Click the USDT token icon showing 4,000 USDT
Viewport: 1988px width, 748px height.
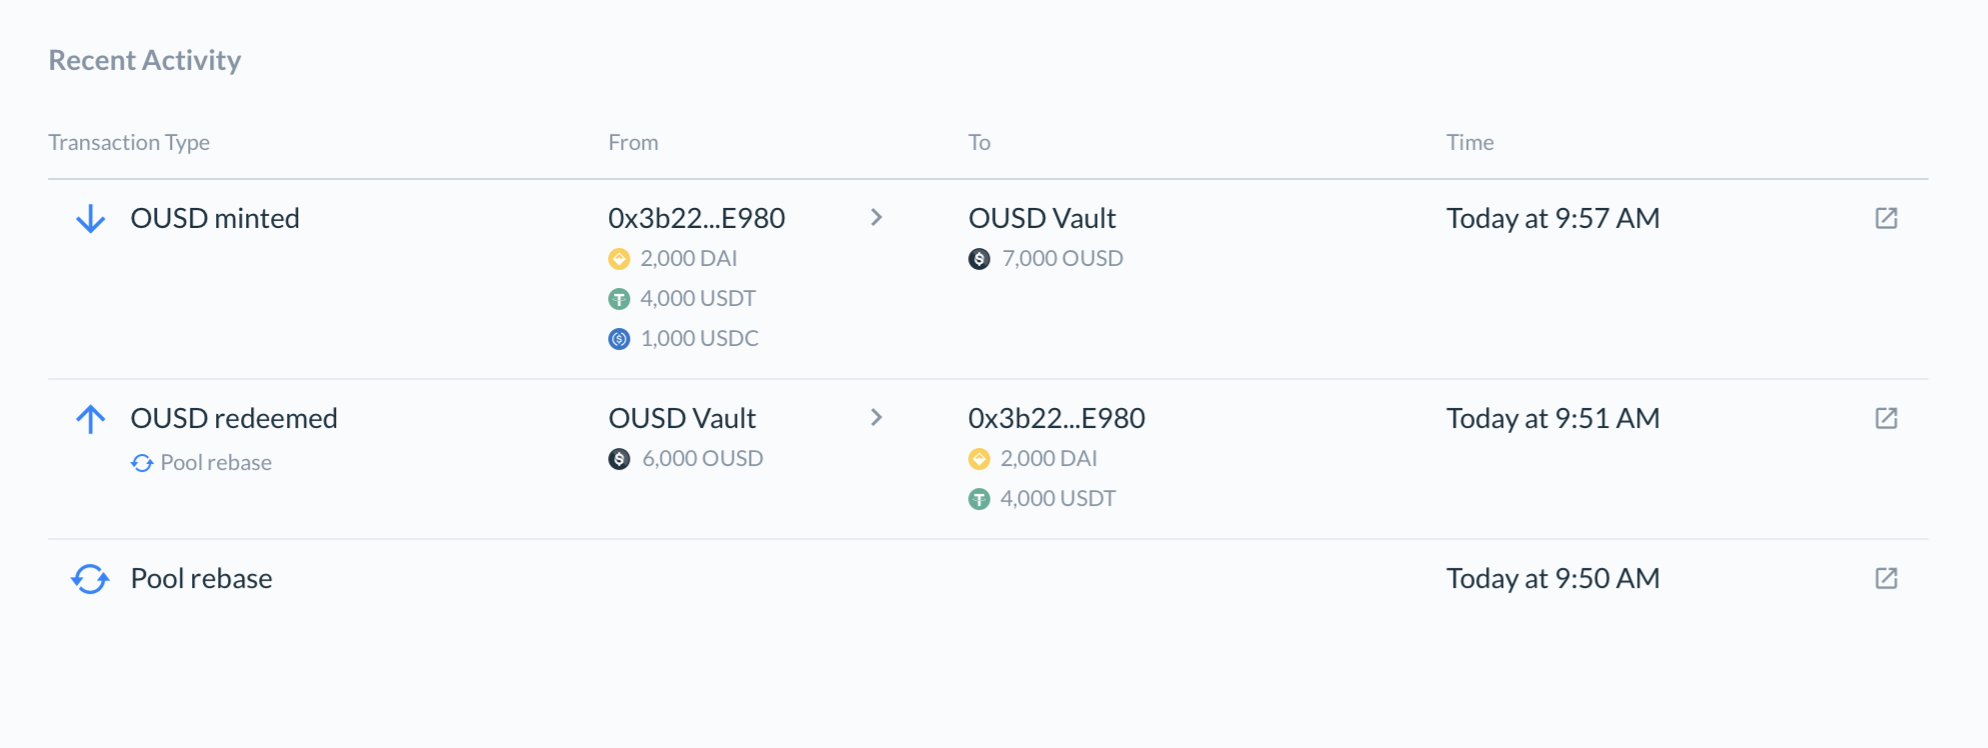pos(620,298)
